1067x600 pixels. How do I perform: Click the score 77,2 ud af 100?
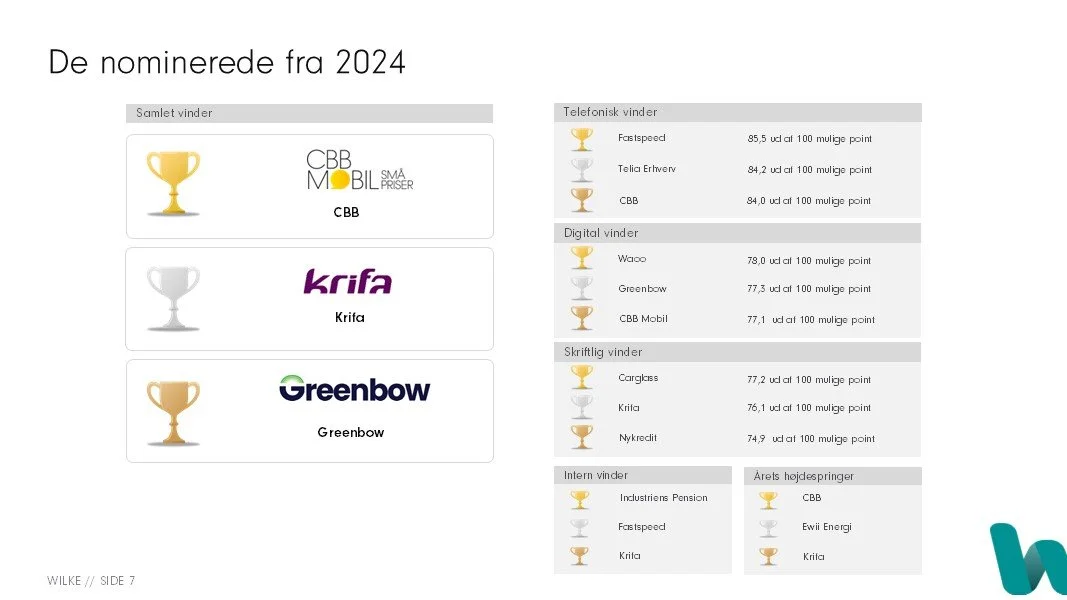point(809,380)
